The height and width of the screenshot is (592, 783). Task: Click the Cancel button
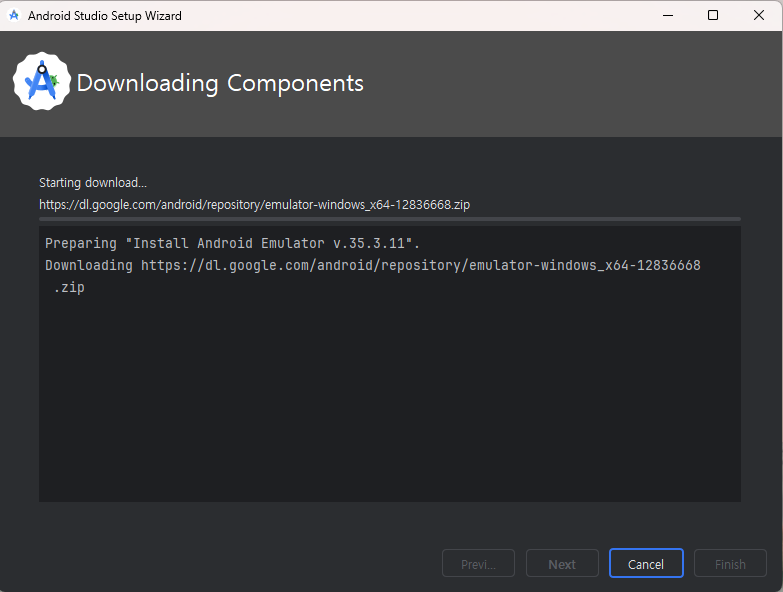point(646,564)
